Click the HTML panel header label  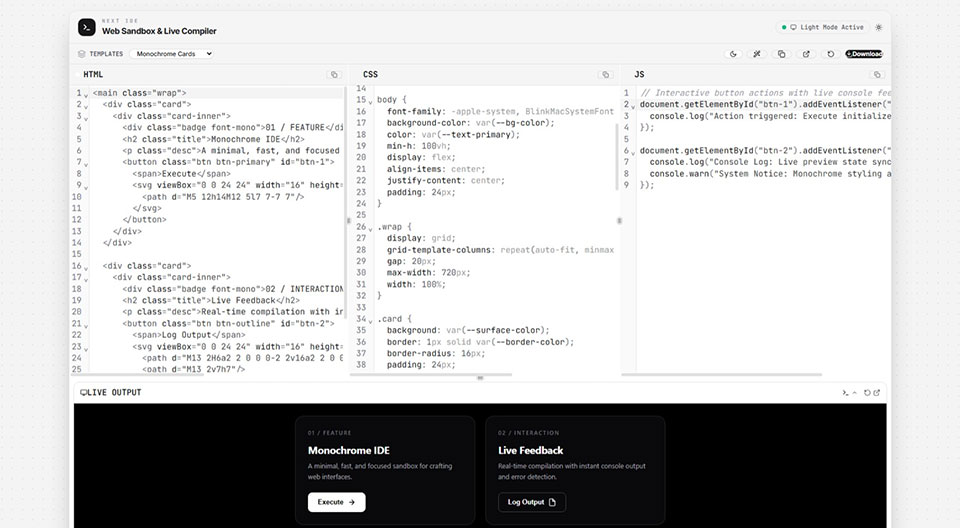tap(93, 75)
